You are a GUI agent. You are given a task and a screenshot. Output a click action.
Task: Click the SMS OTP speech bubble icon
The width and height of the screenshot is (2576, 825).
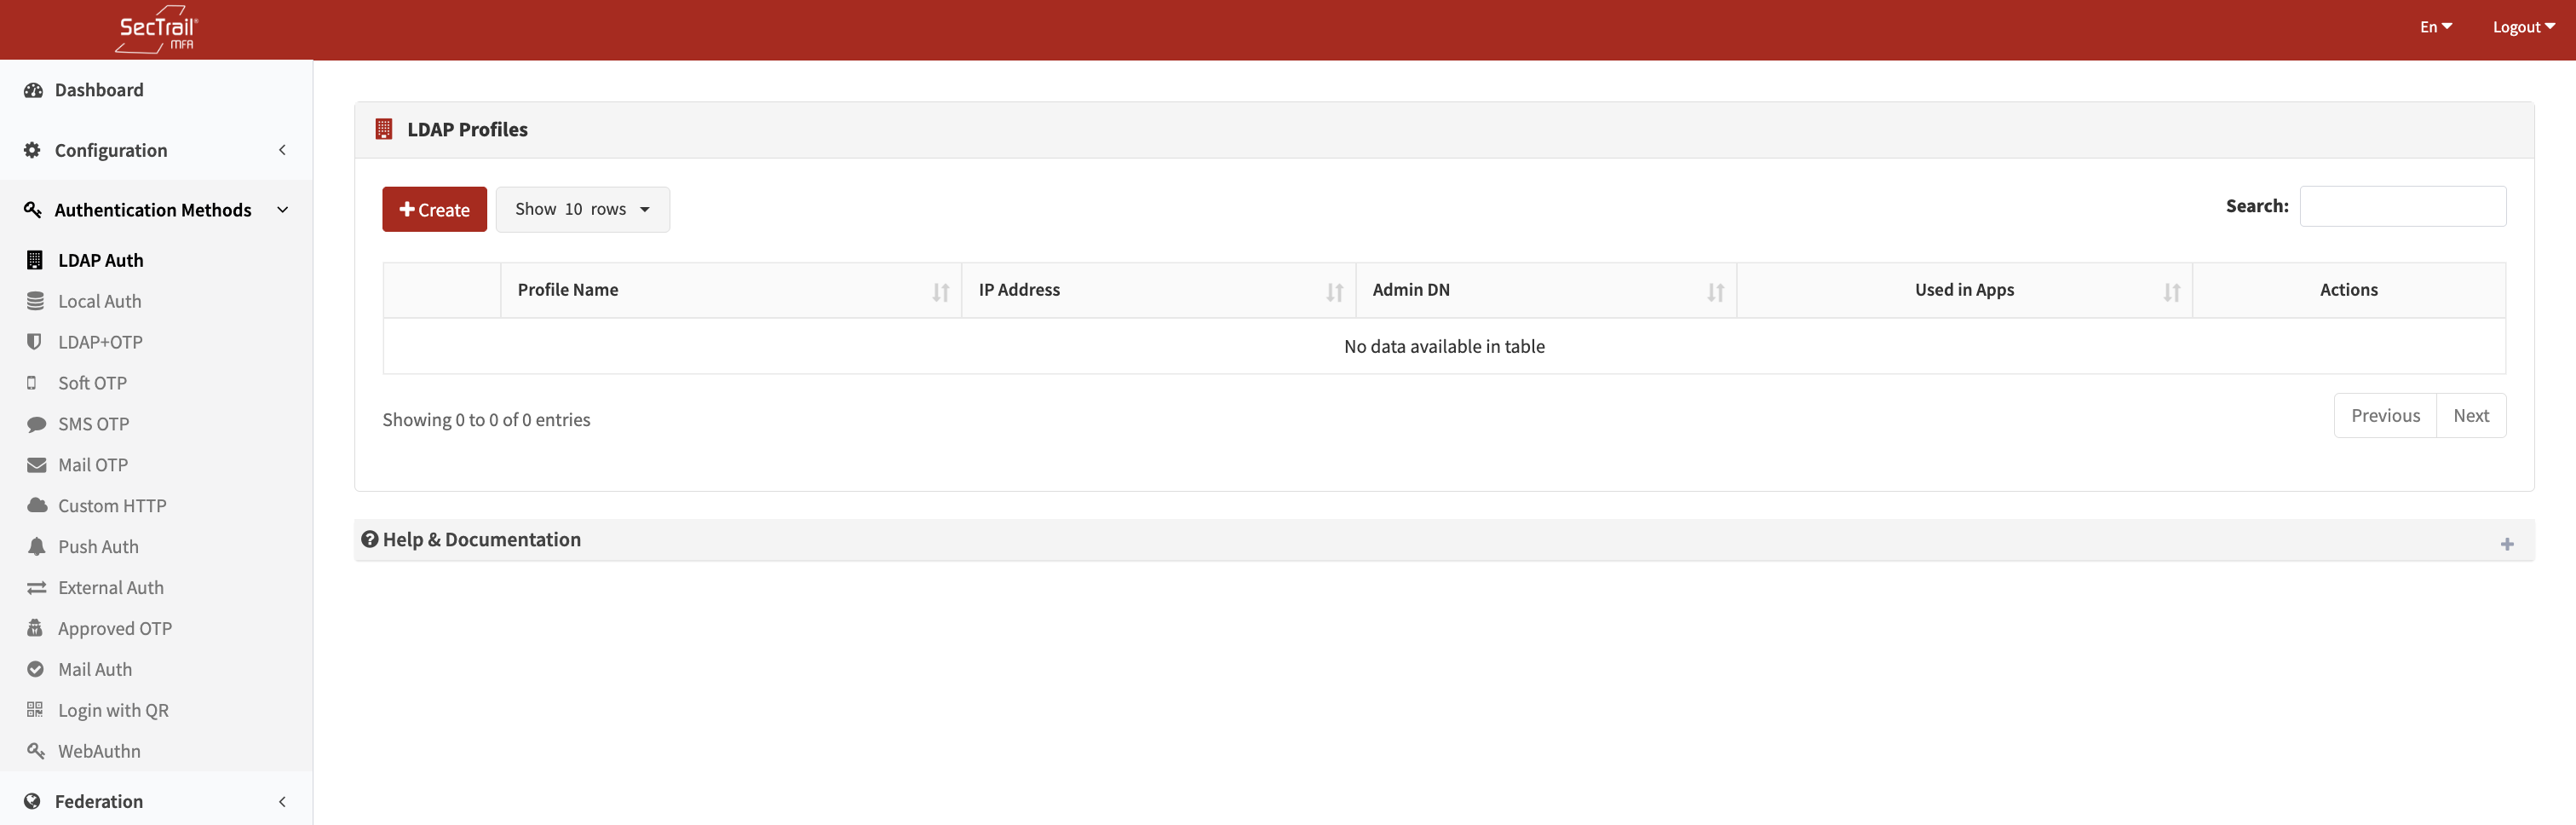pyautogui.click(x=36, y=424)
